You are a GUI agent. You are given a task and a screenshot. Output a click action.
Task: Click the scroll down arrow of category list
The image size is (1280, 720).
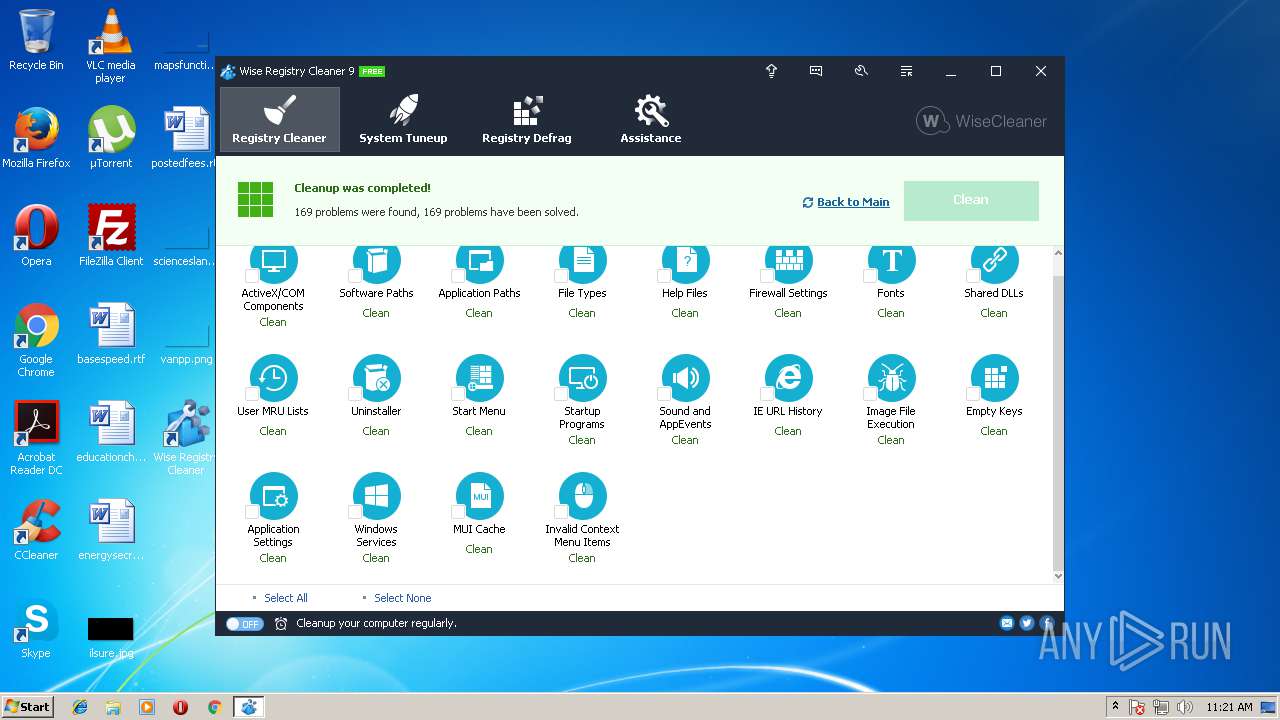click(1058, 576)
